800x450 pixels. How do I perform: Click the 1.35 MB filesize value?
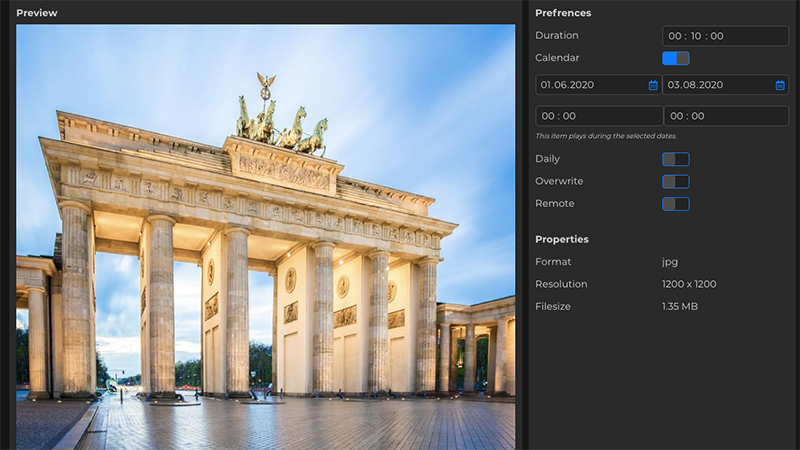coord(680,306)
